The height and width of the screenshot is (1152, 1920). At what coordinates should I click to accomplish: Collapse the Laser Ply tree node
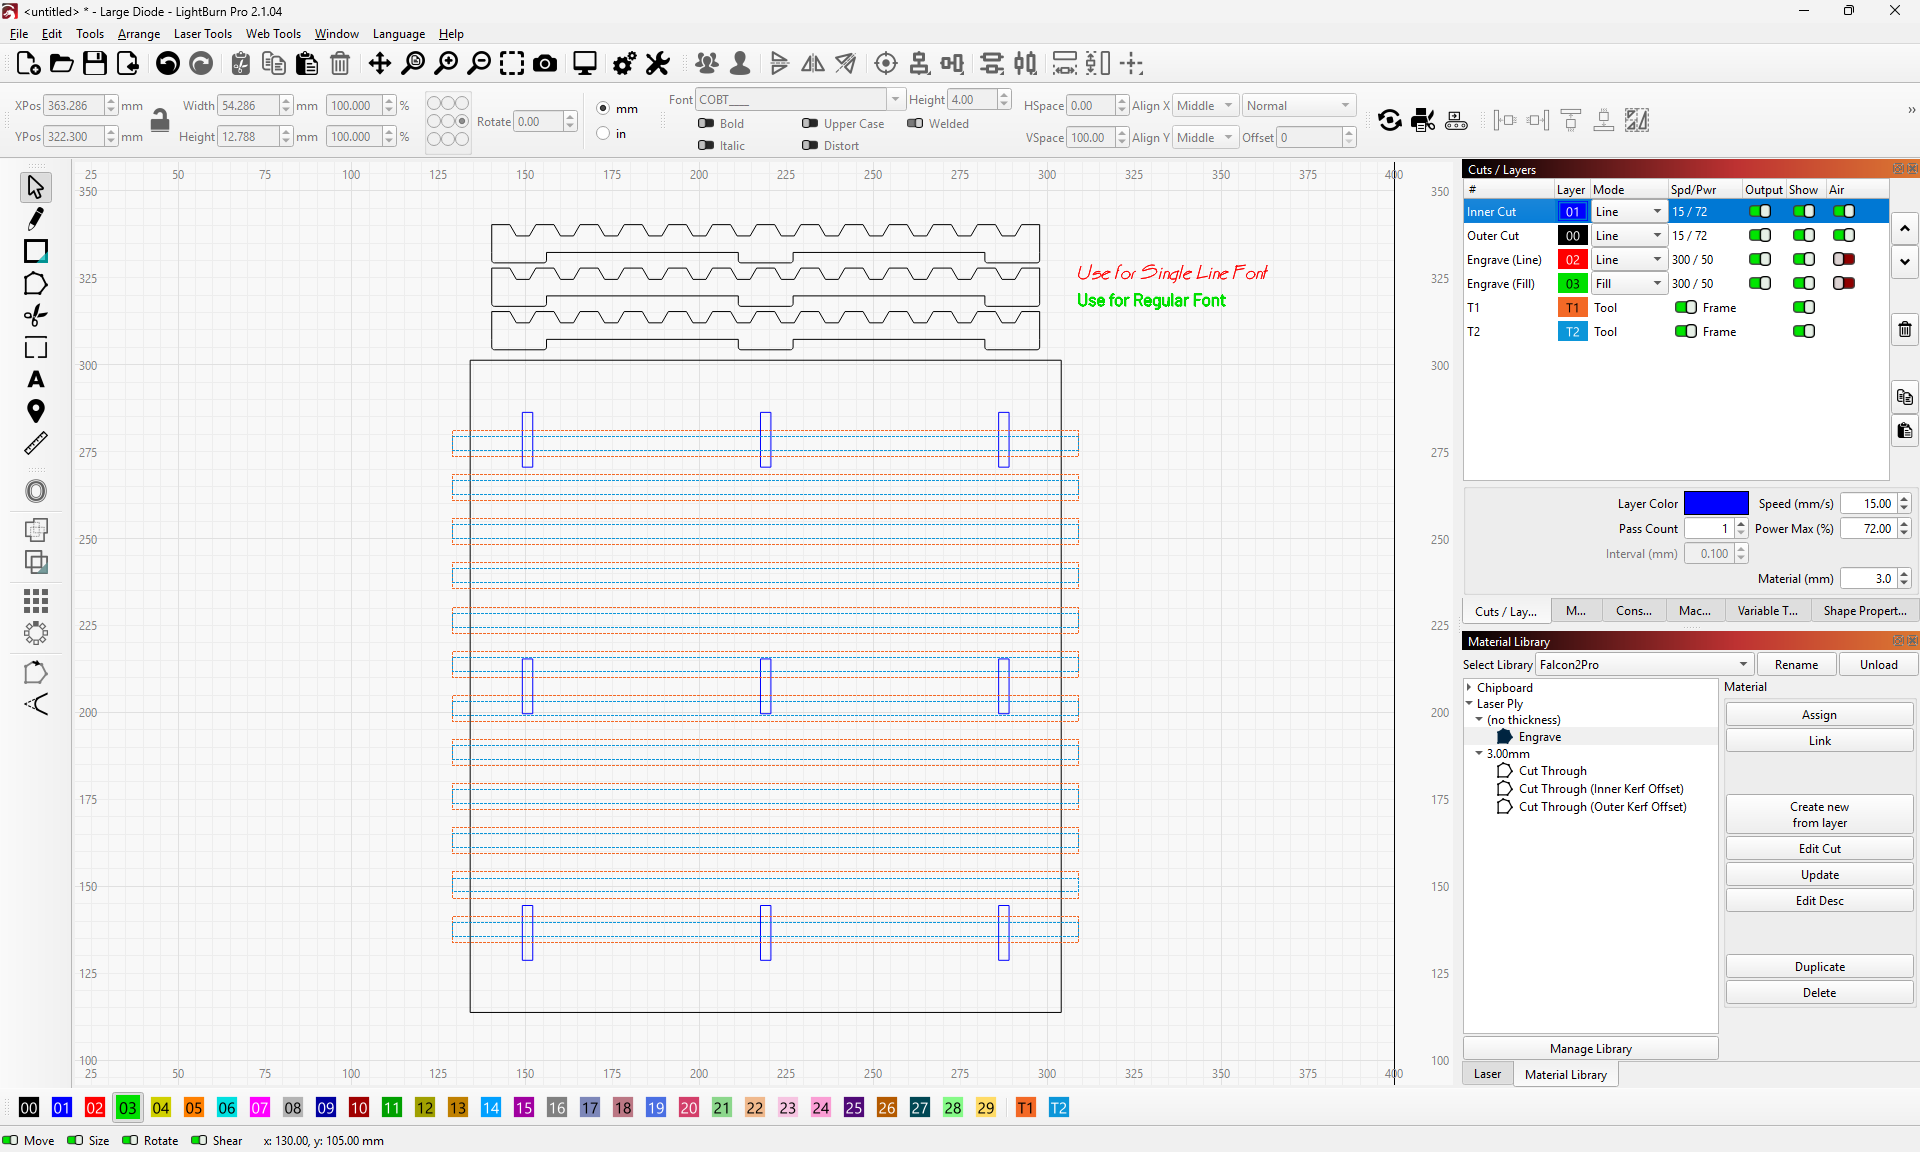pos(1469,703)
